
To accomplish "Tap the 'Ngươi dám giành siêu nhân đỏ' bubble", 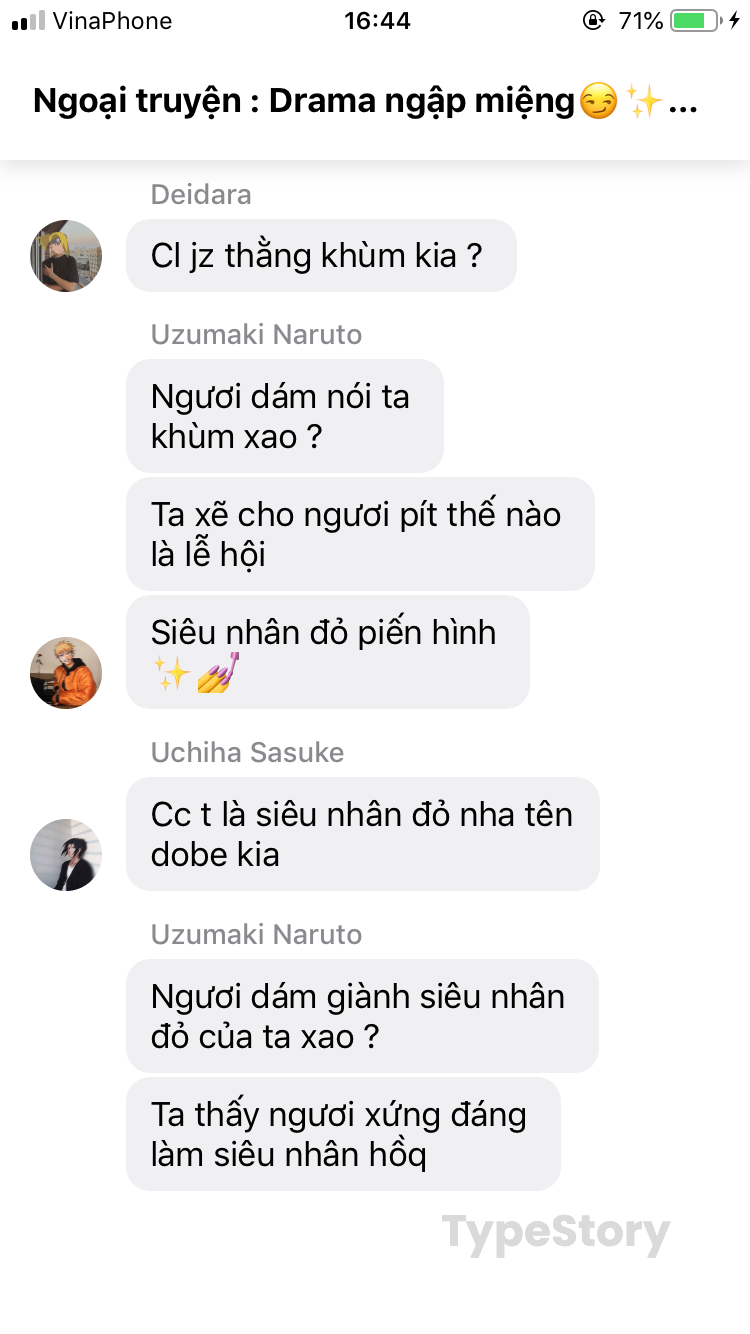I will [362, 1016].
